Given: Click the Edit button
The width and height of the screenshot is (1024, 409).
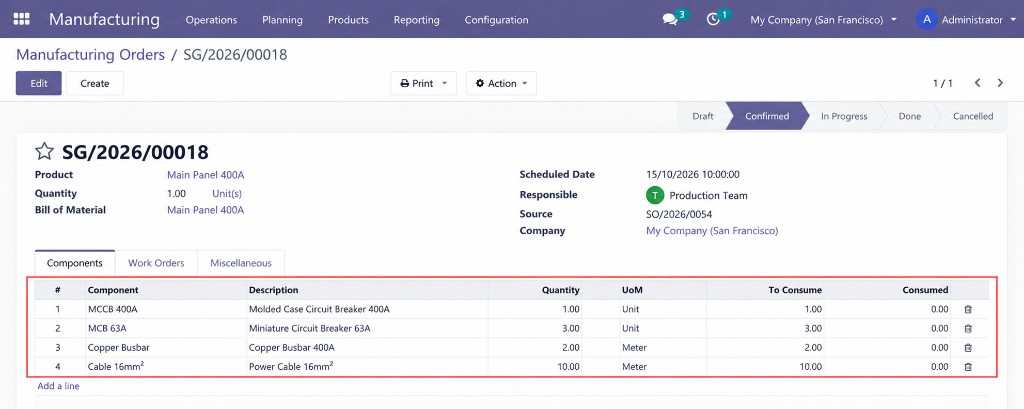Looking at the screenshot, I should pyautogui.click(x=39, y=83).
